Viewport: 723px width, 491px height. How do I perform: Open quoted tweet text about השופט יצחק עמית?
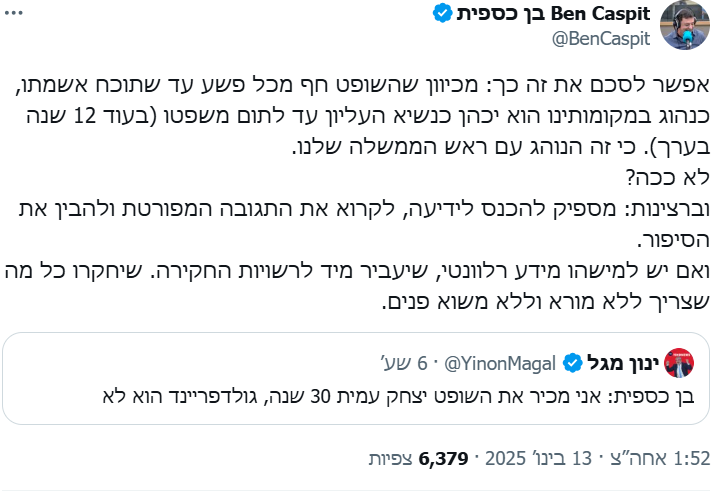[x=399, y=393]
